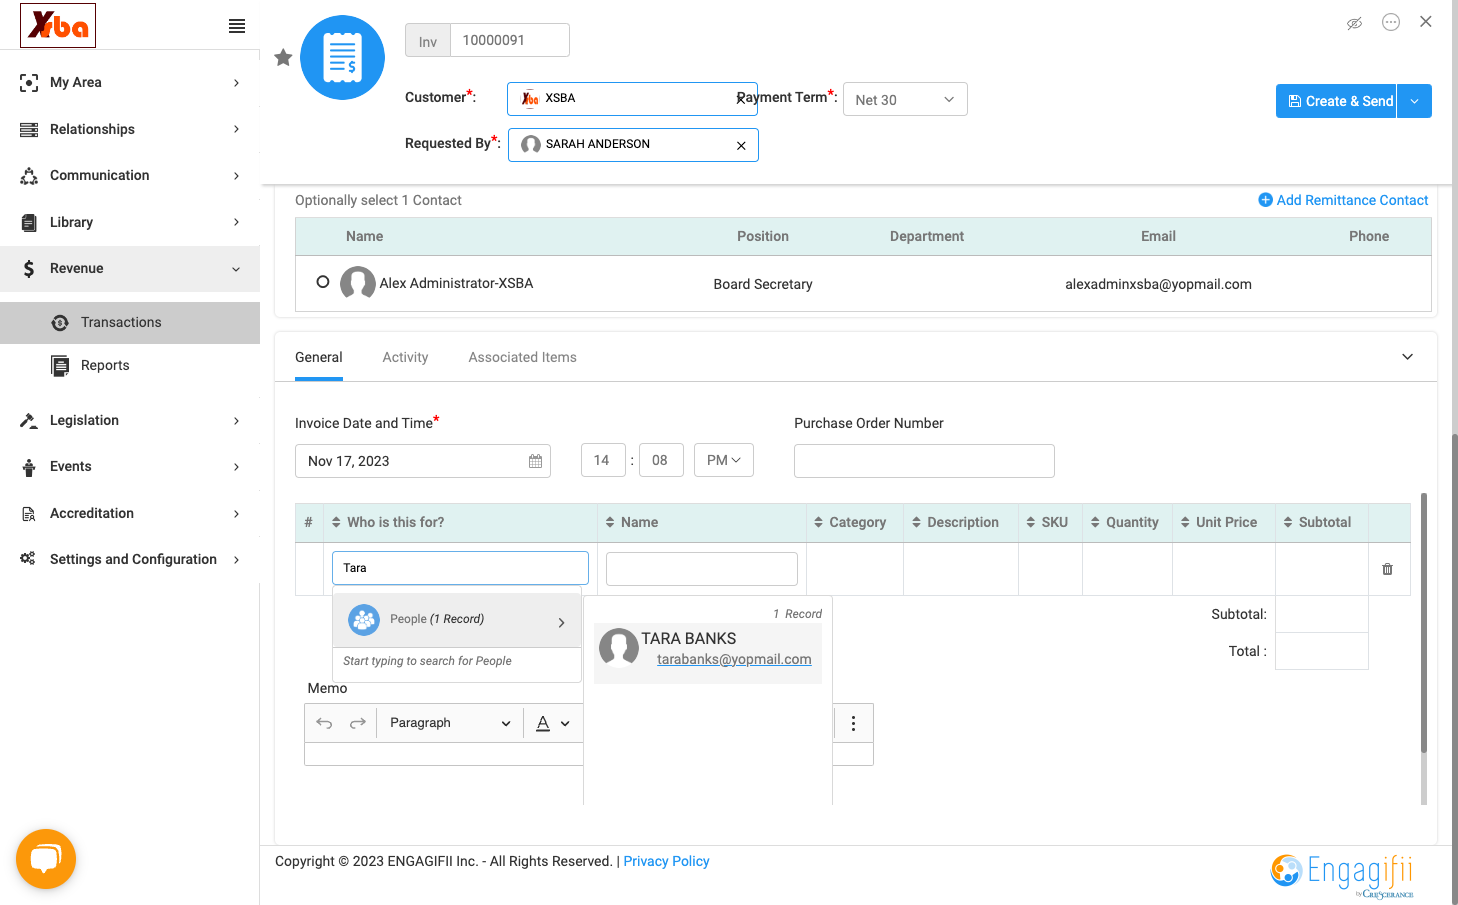1458x905 pixels.
Task: Redo memo edit
Action: click(x=357, y=723)
